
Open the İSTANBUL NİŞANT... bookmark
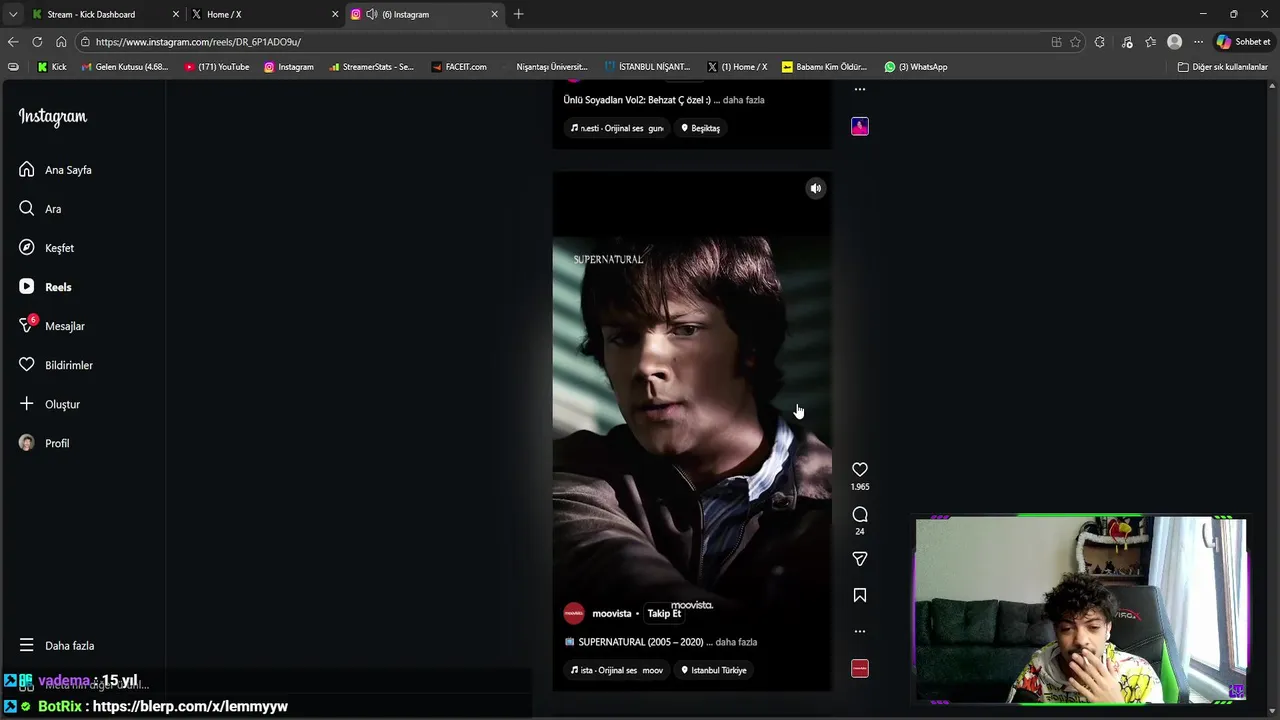647,67
